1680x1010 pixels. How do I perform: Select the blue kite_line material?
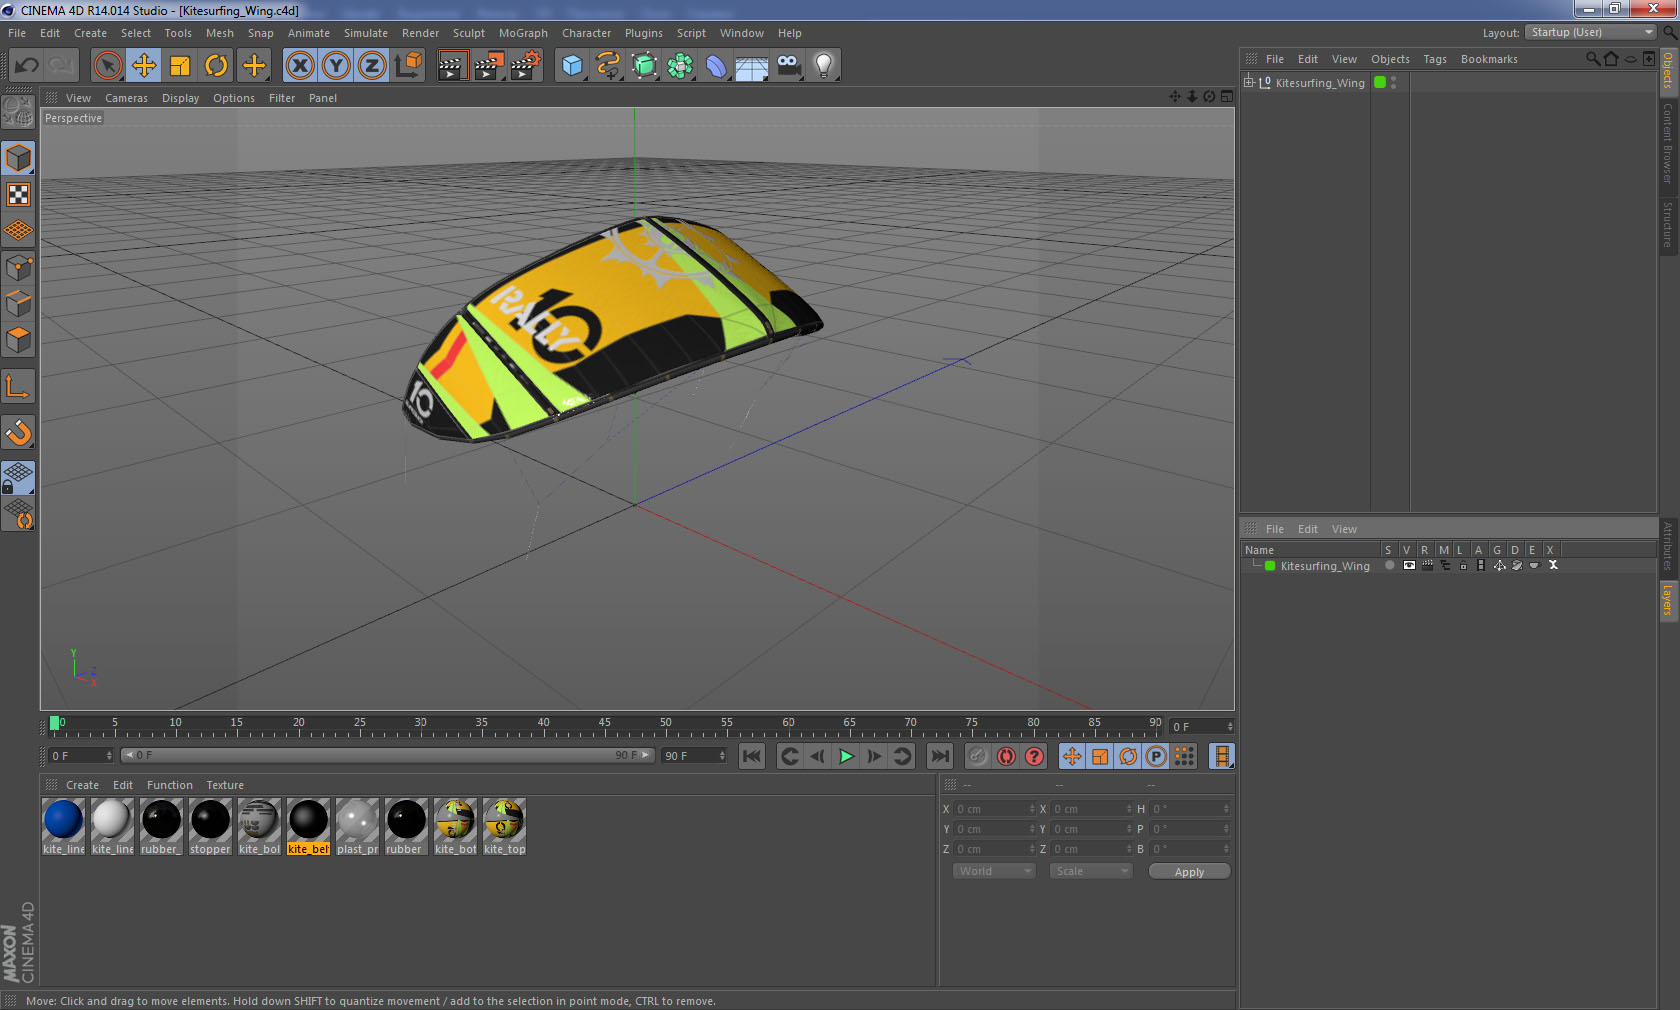click(x=63, y=826)
